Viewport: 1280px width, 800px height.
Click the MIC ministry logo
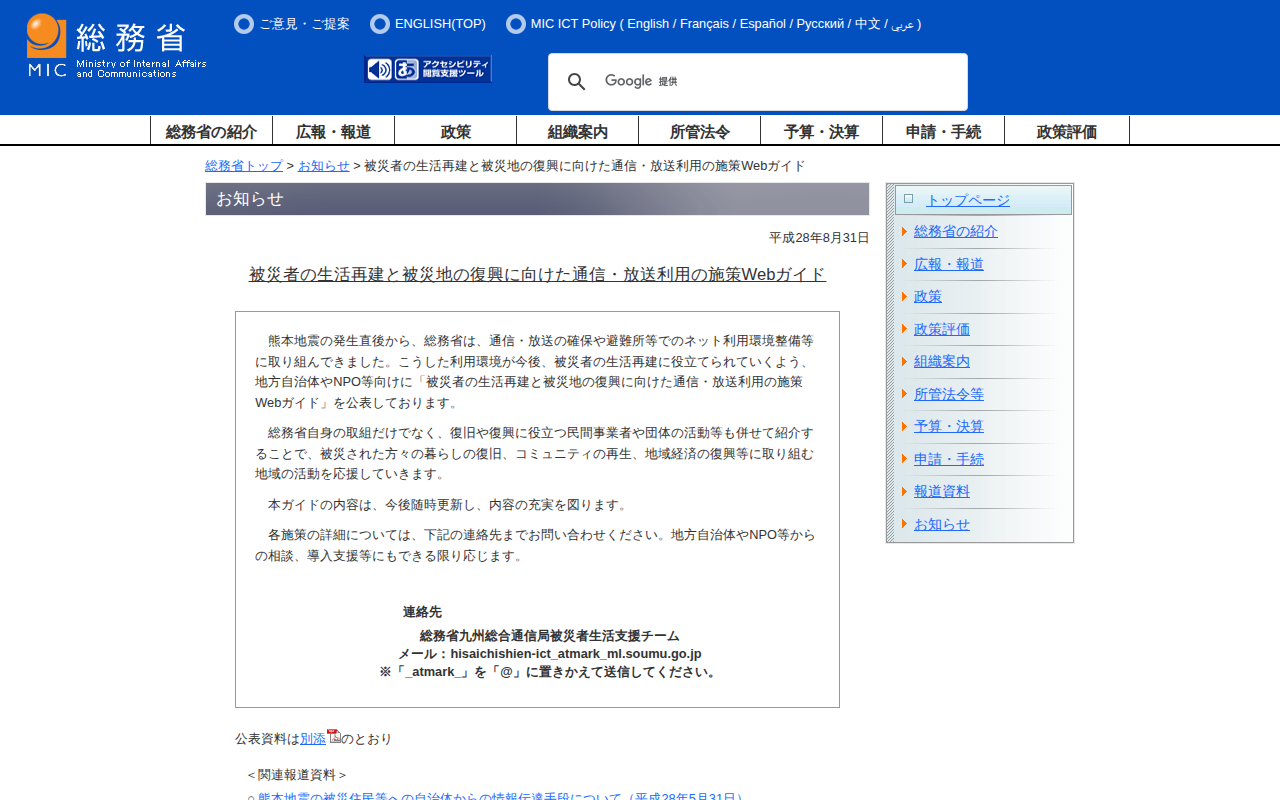pyautogui.click(x=116, y=46)
